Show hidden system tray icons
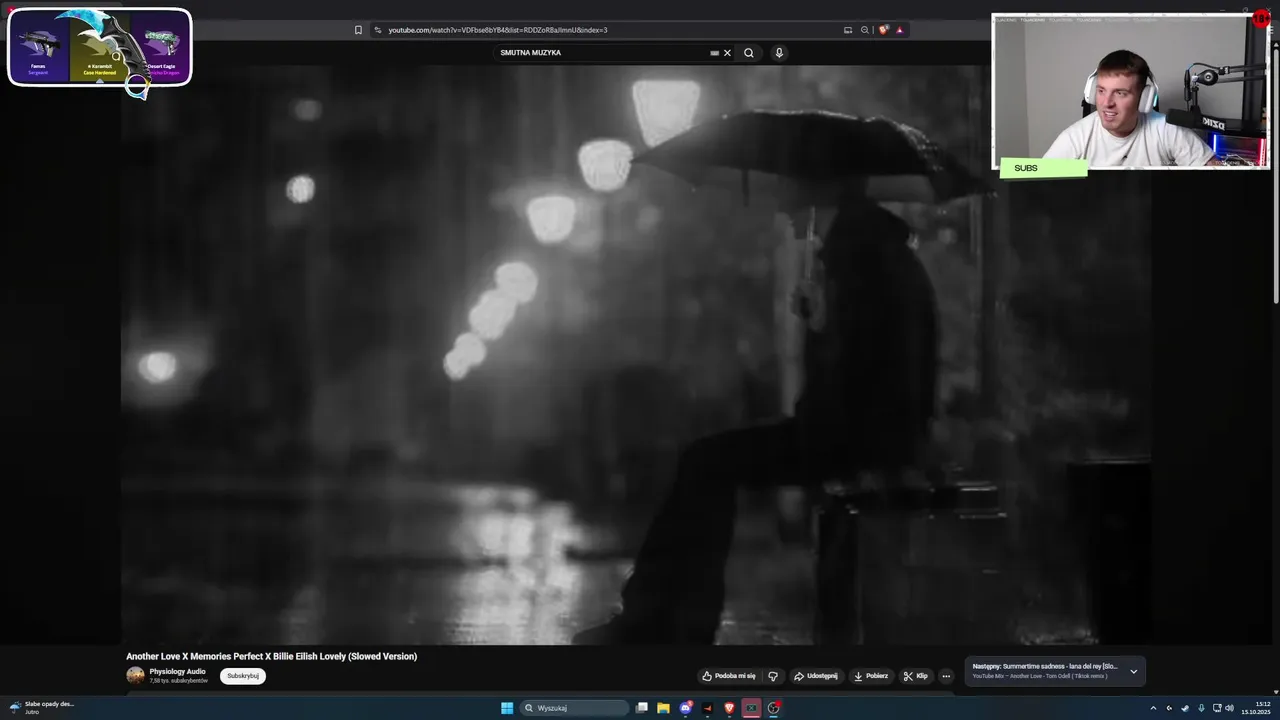The width and height of the screenshot is (1280, 720). [1153, 708]
